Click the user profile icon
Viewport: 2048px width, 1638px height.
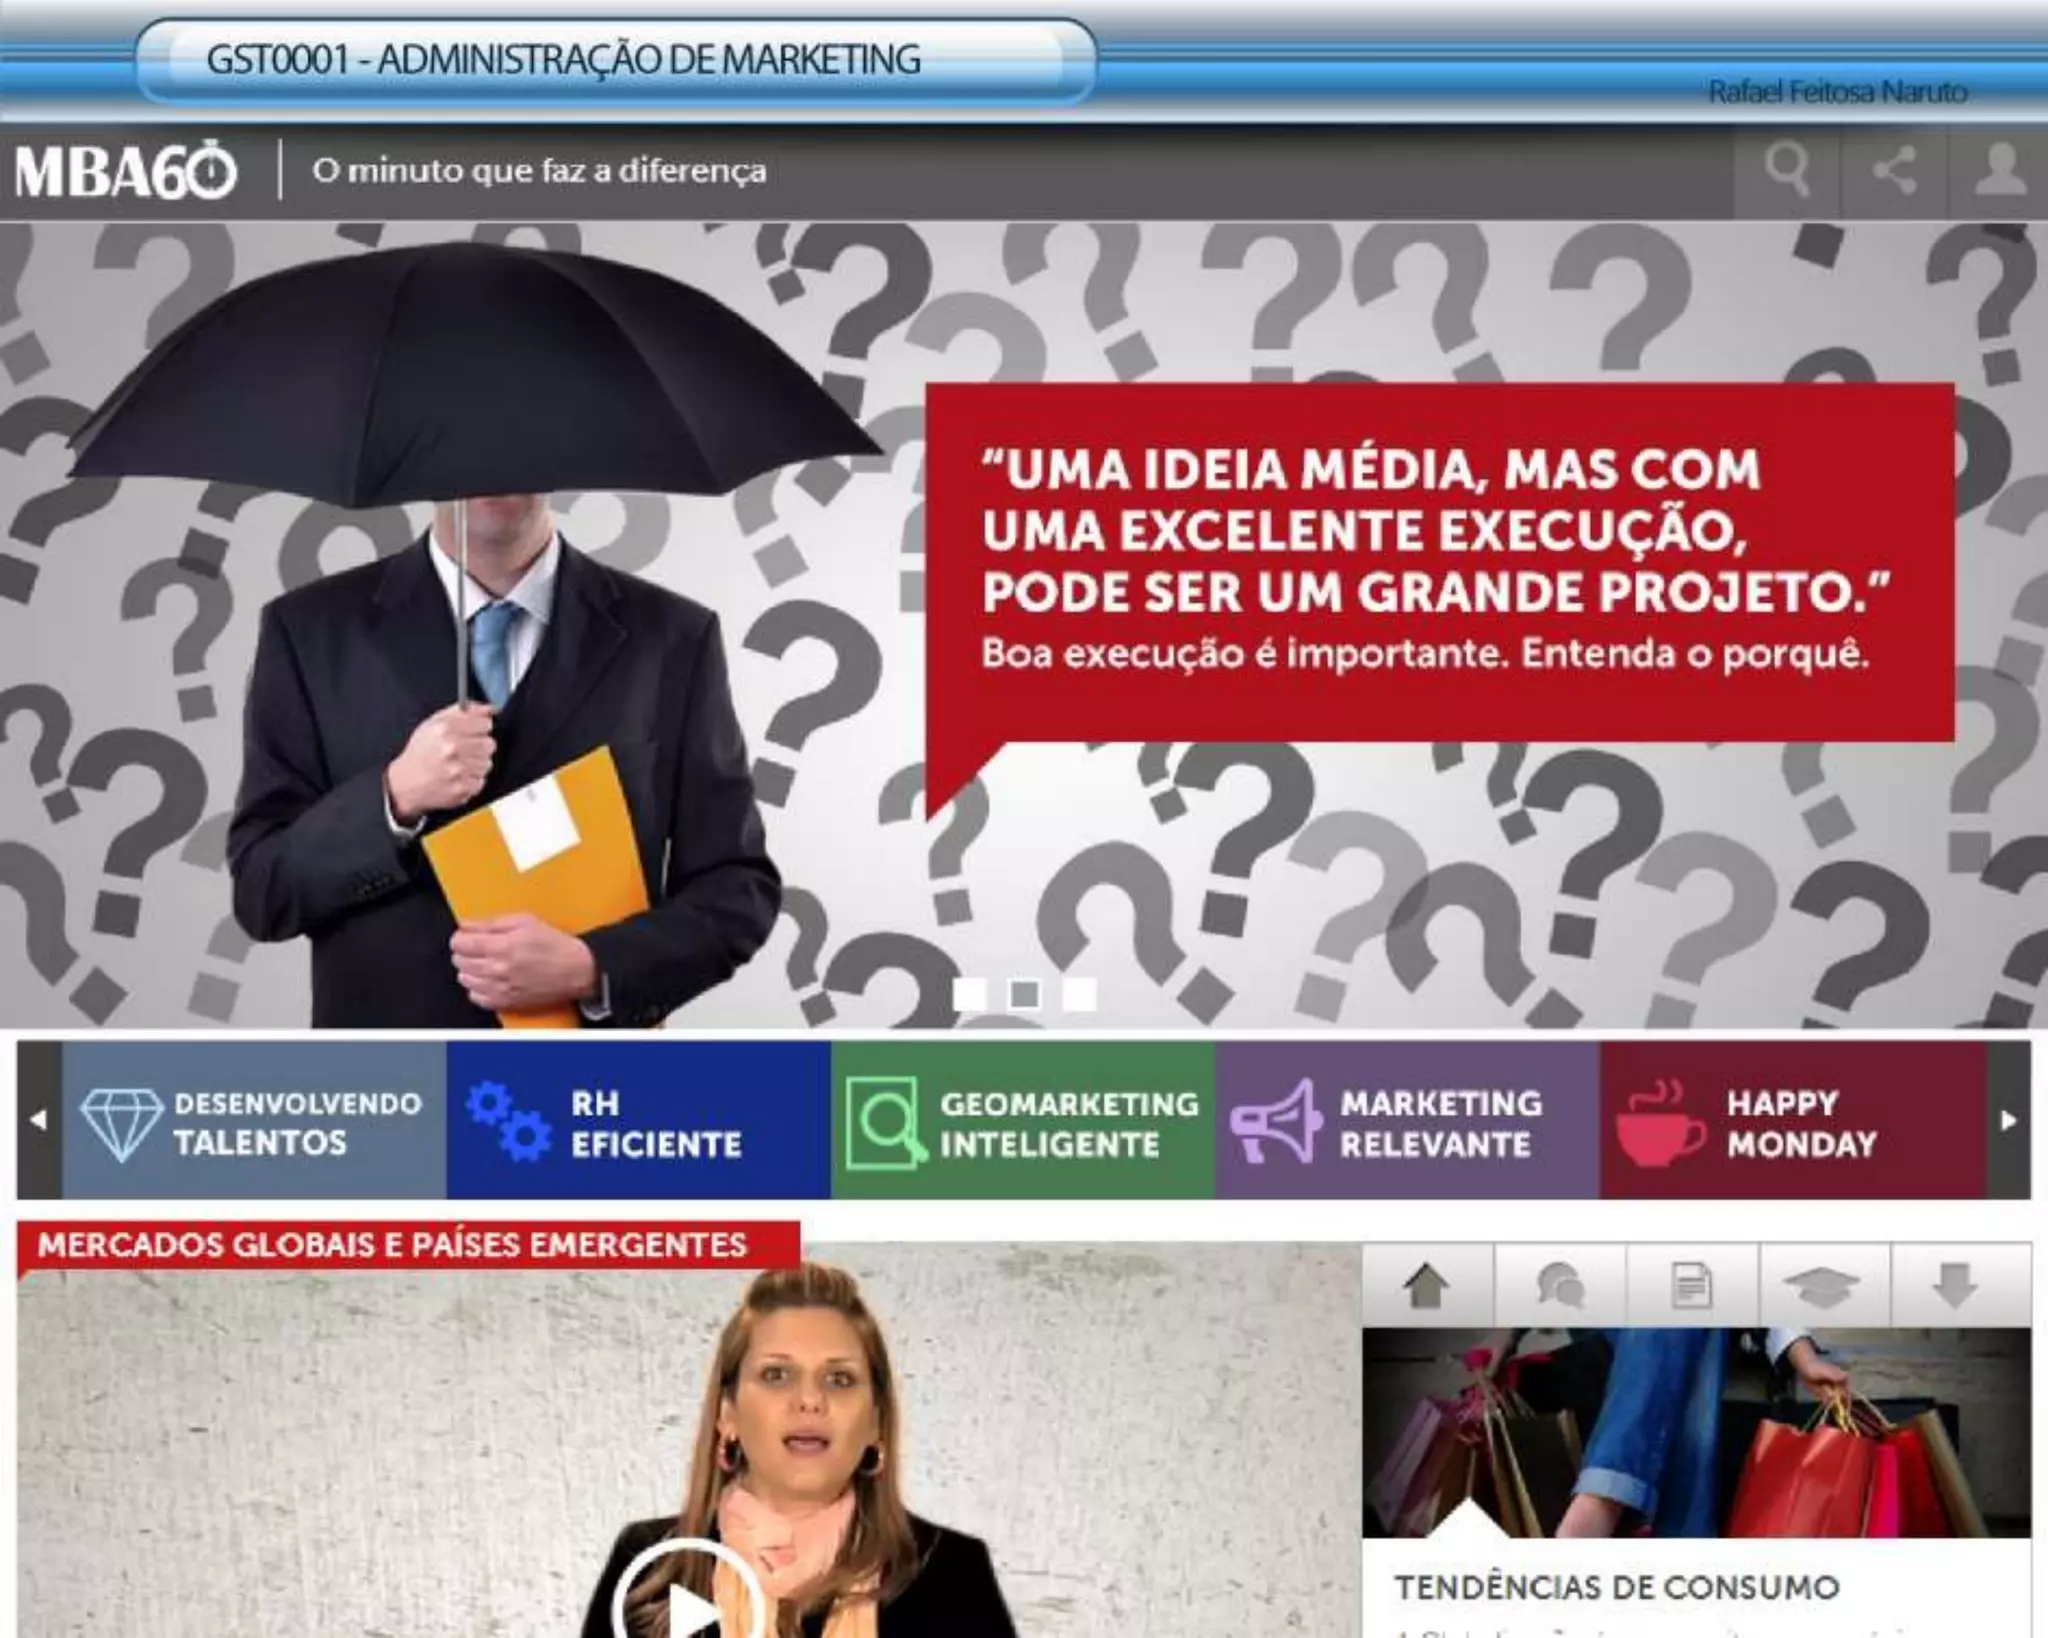1999,170
